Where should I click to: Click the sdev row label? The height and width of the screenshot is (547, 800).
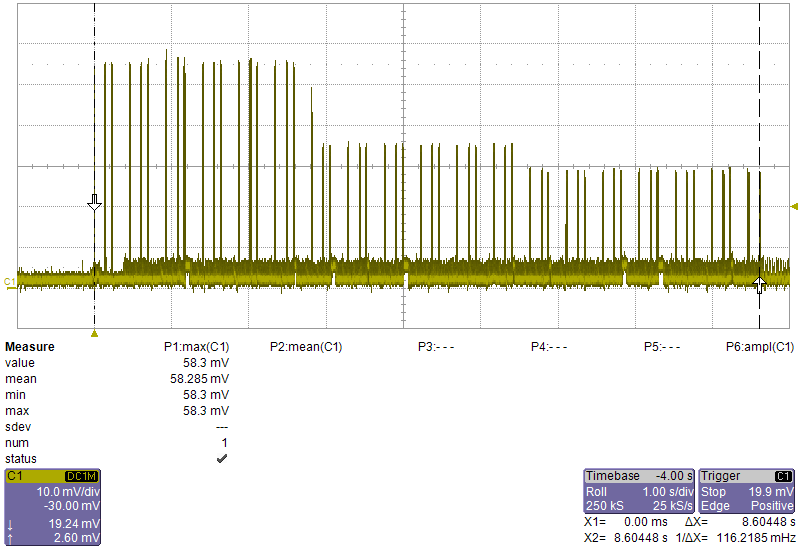[18, 427]
